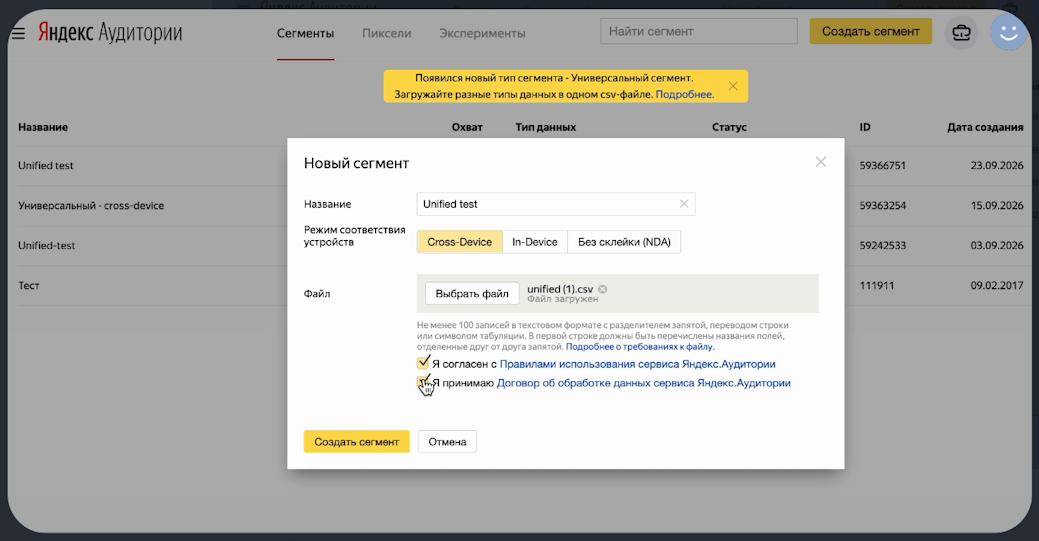Close the yellow notification banner

click(733, 86)
